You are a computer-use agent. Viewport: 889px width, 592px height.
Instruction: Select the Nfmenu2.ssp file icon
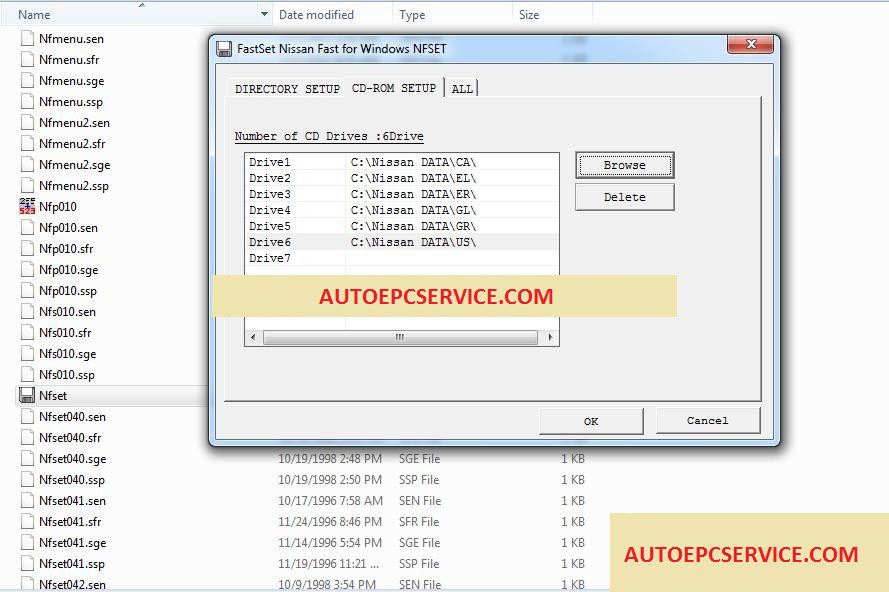[x=27, y=185]
